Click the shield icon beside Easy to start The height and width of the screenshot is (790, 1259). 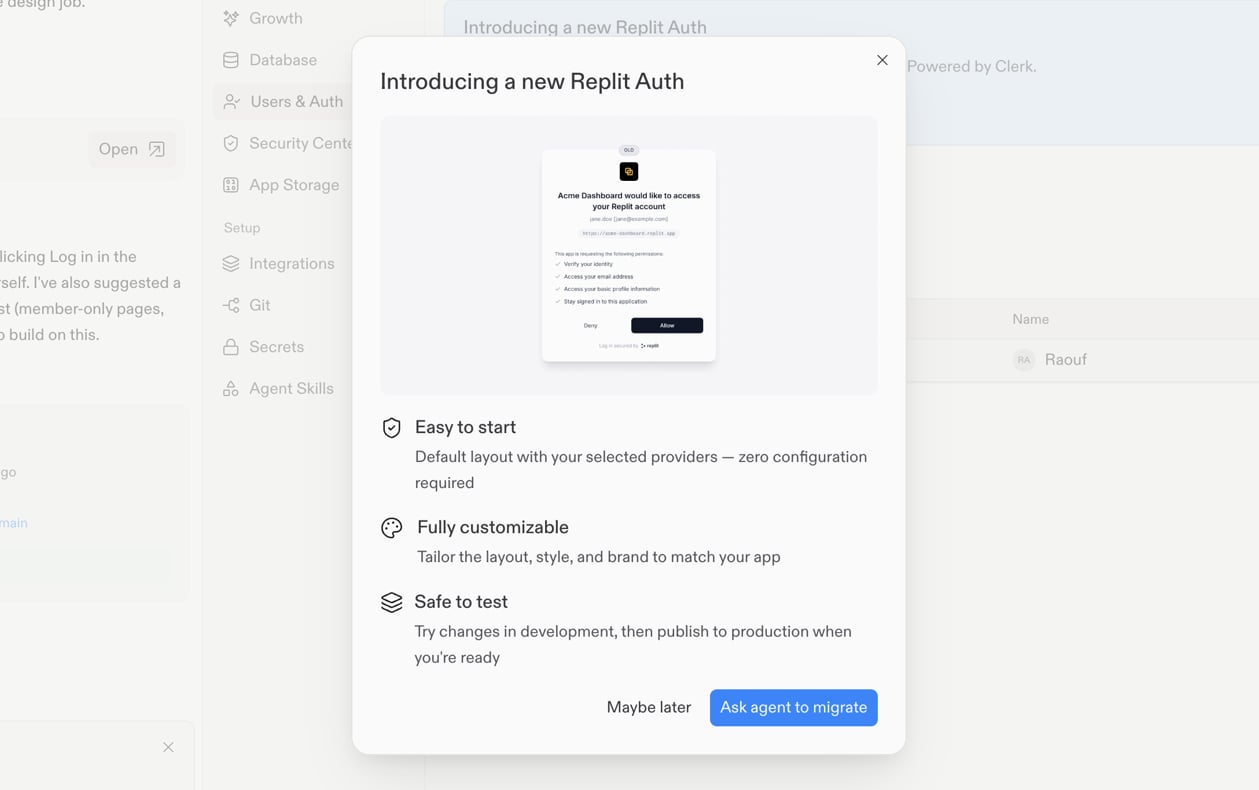[392, 428]
